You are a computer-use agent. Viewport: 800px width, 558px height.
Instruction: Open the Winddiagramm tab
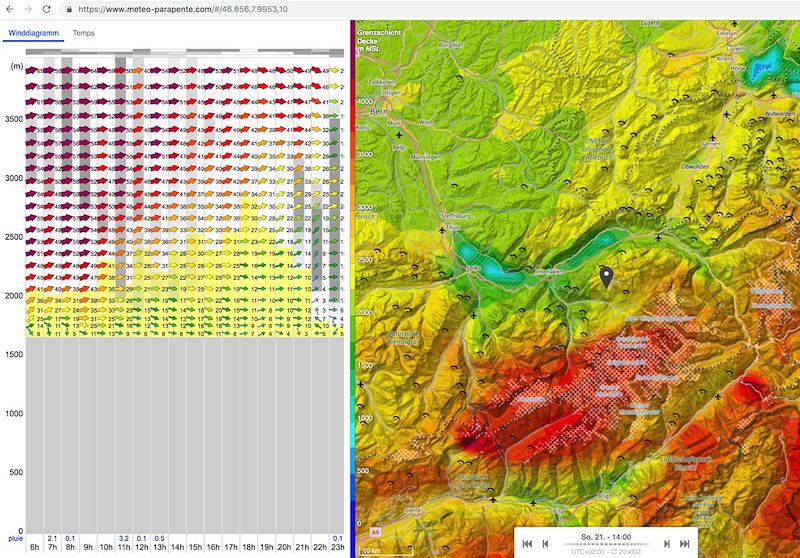click(29, 34)
